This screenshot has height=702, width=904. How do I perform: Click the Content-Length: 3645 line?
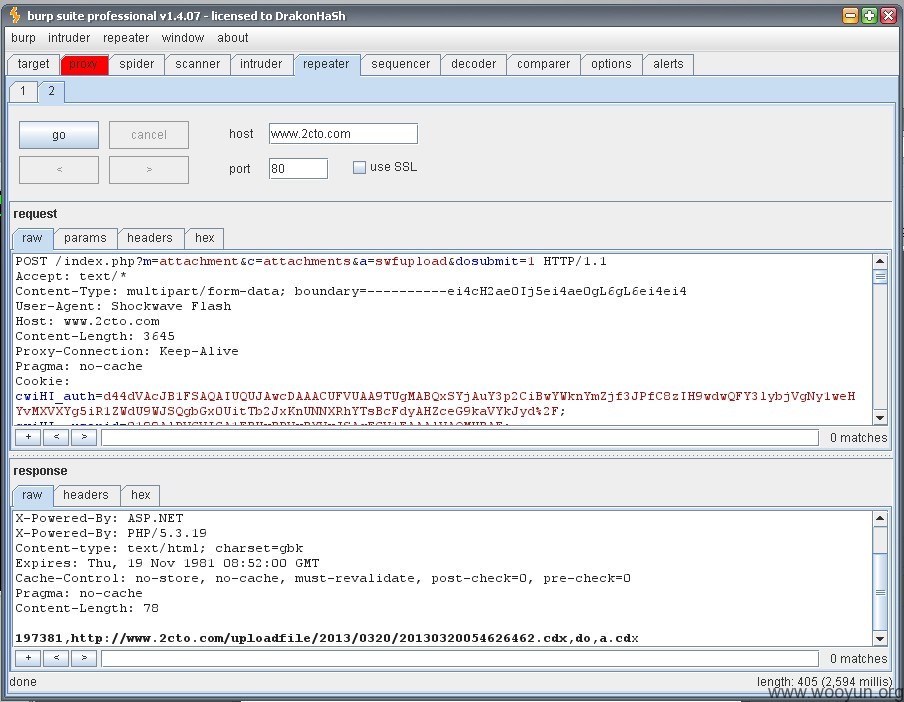(x=95, y=337)
